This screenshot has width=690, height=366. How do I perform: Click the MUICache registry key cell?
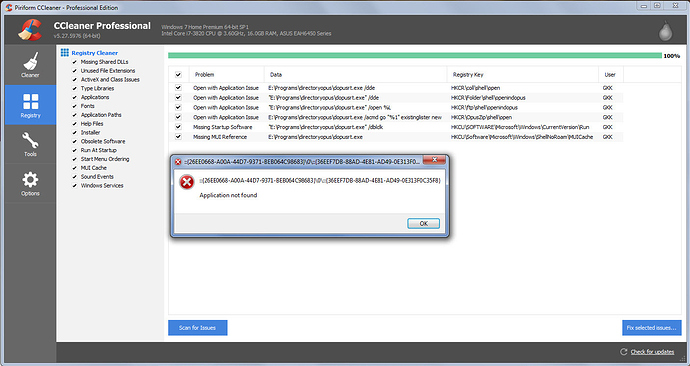pyautogui.click(x=522, y=137)
